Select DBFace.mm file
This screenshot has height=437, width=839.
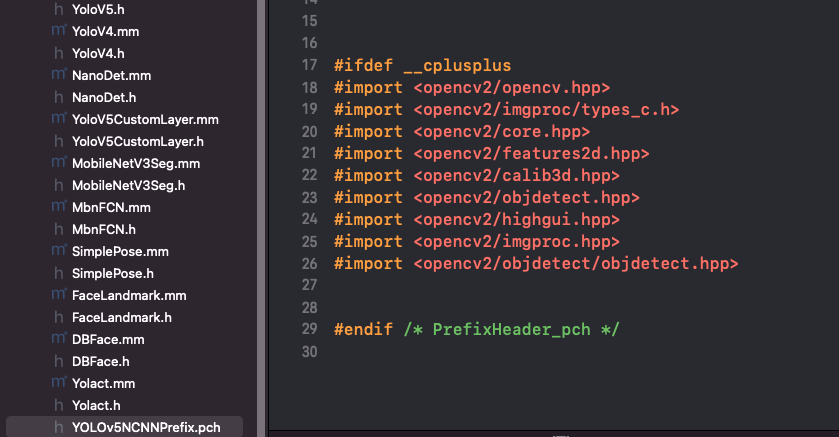(108, 339)
